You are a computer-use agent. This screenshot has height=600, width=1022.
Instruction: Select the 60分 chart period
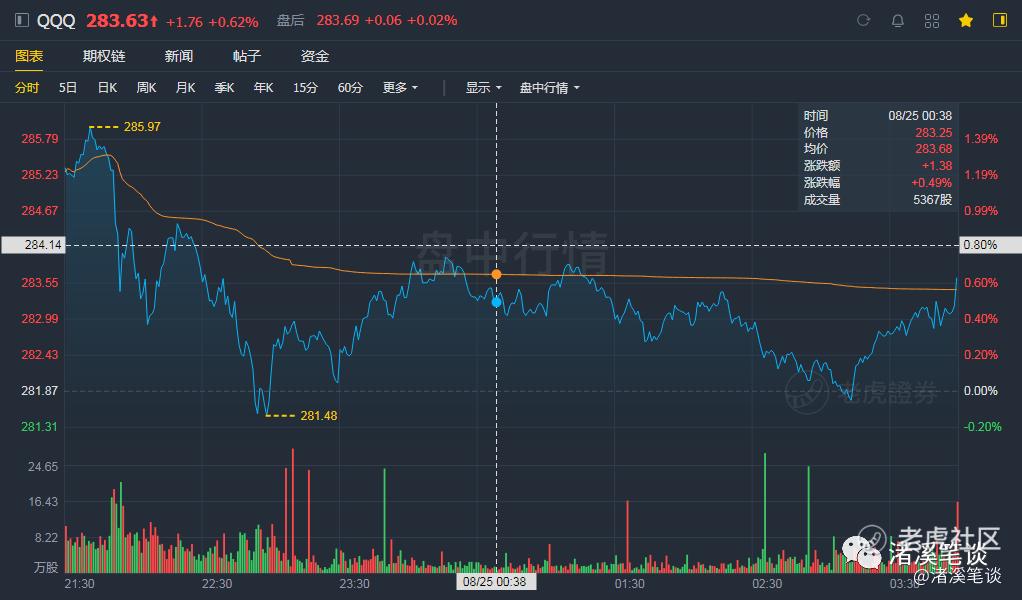[x=350, y=87]
